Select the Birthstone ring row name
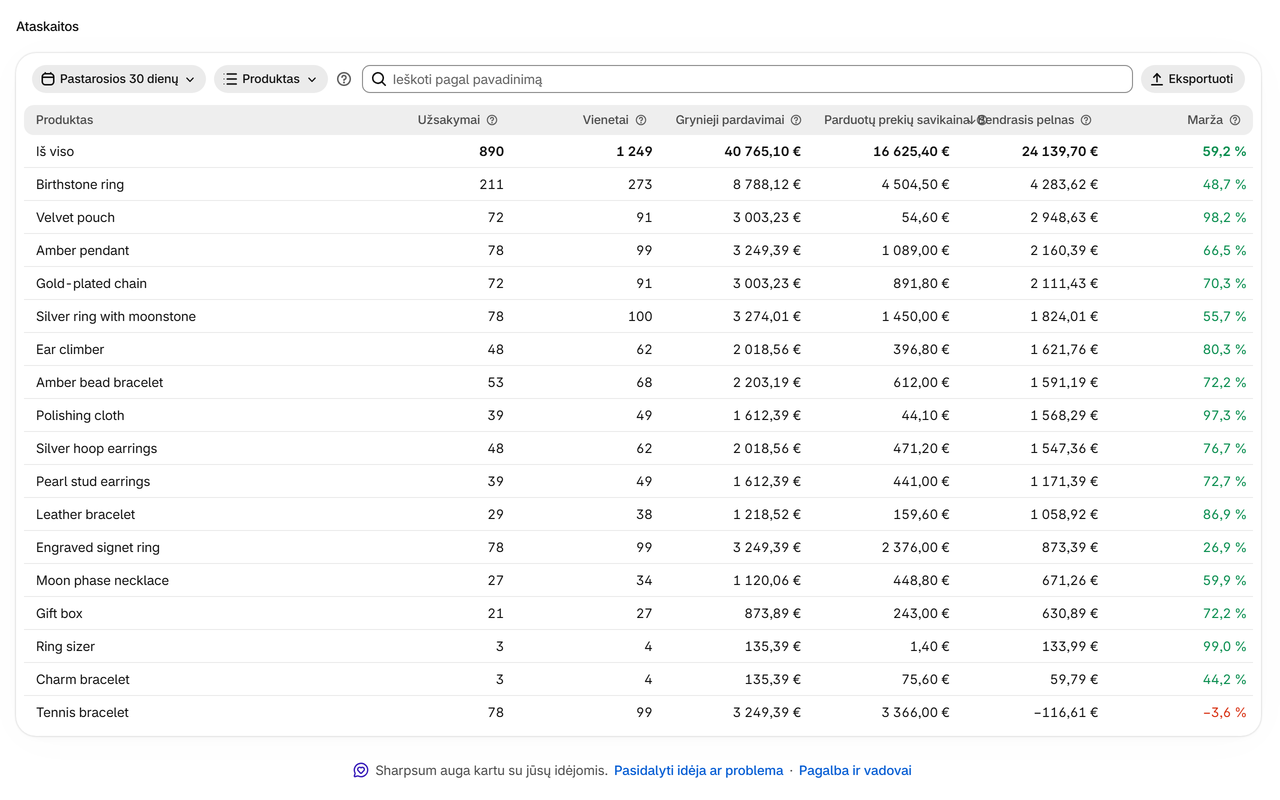The image size is (1280, 800). (x=80, y=184)
